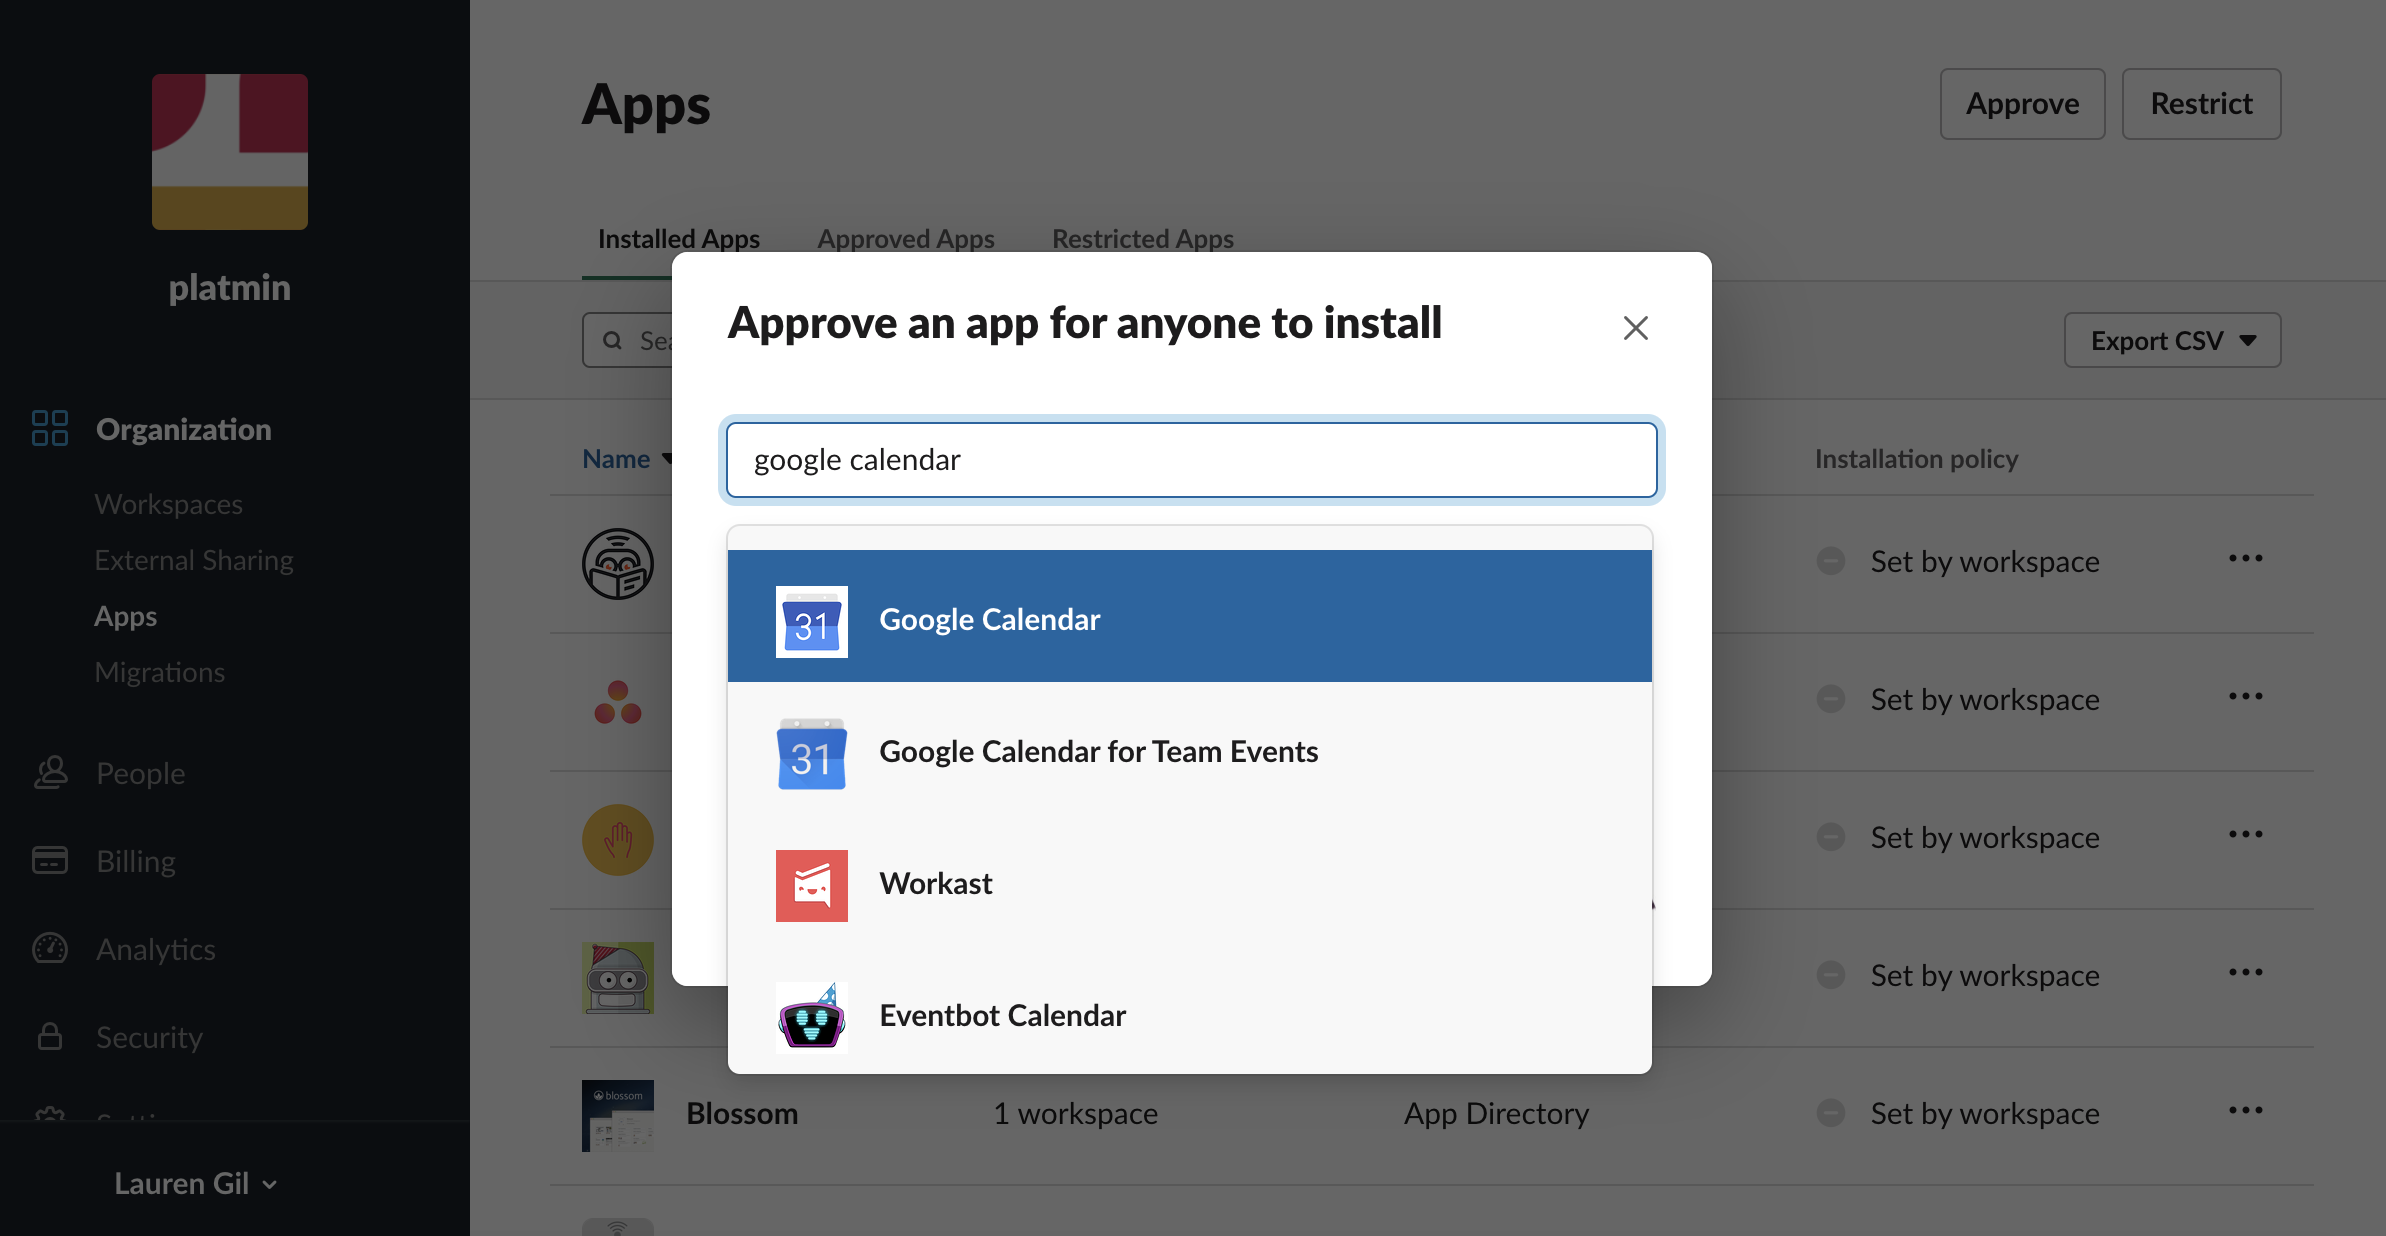This screenshot has width=2386, height=1236.
Task: Click the policy status circle in Blossom row
Action: 1831,1113
